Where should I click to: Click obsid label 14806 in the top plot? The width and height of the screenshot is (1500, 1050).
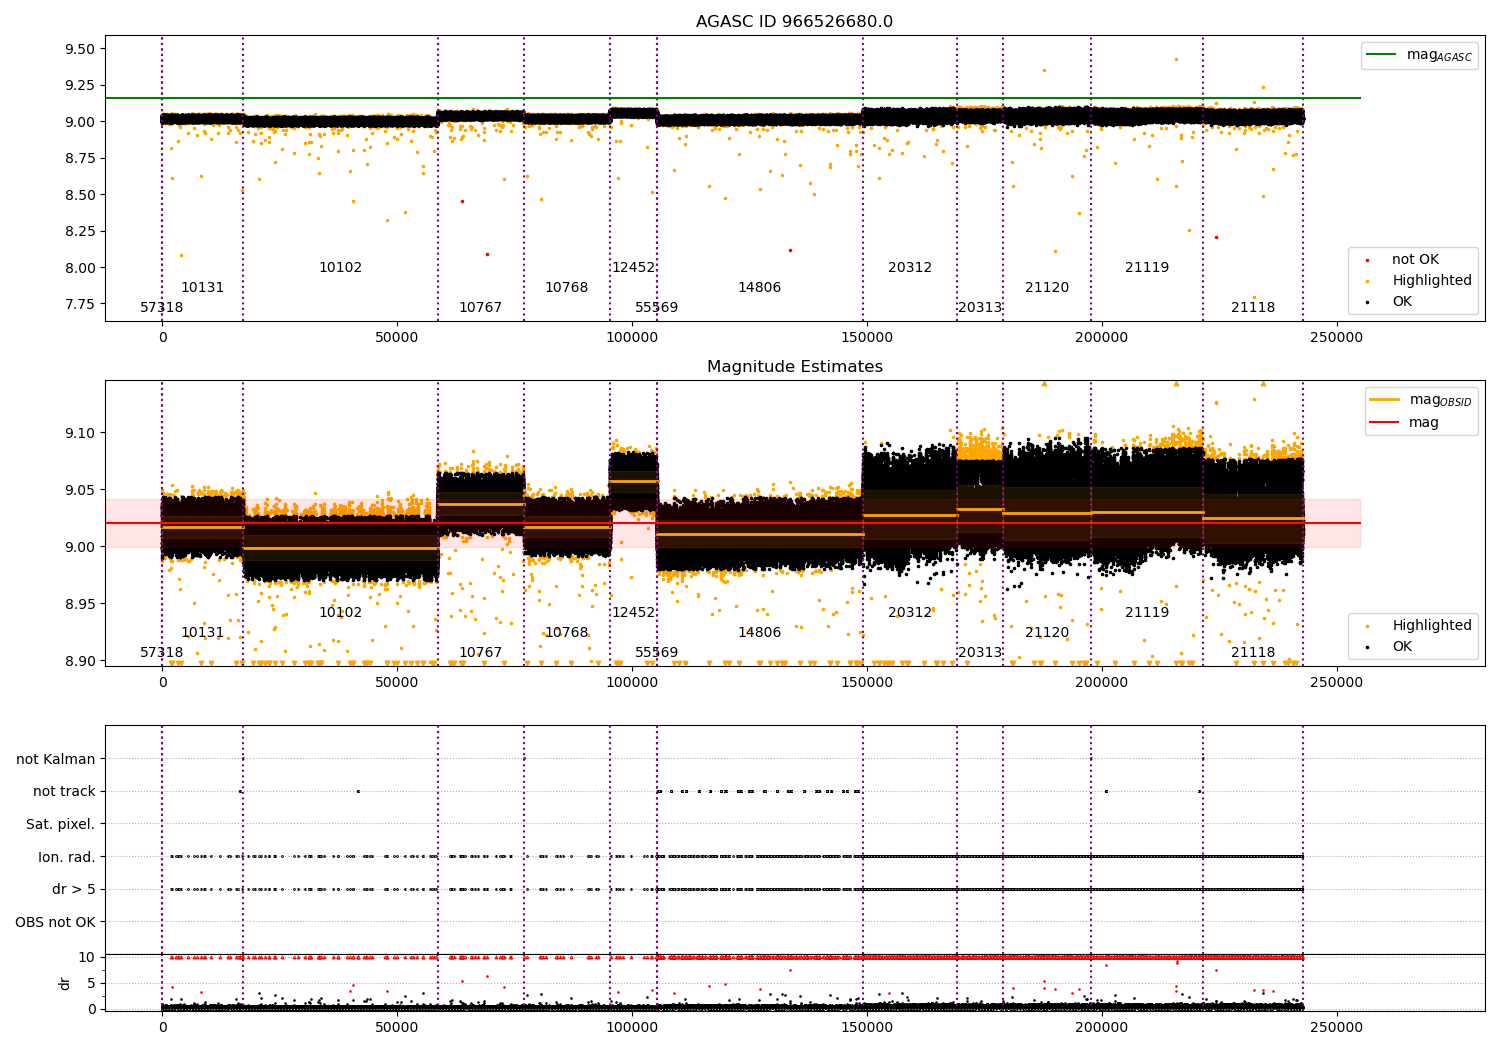coord(760,287)
